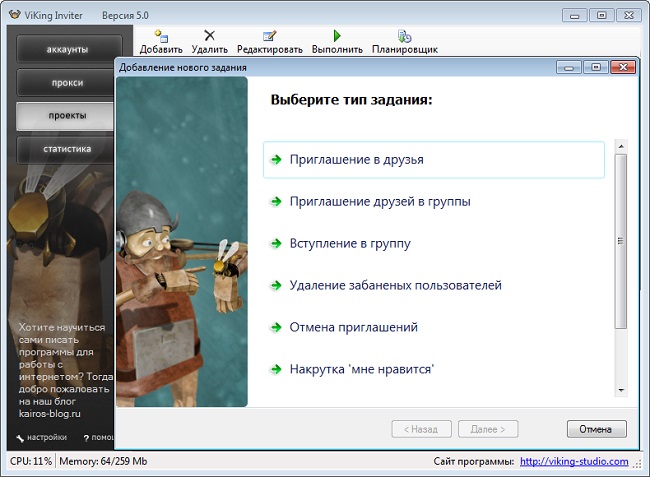Click the green arrow beside Отмена приглашений
The width and height of the screenshot is (650, 477).
point(276,327)
